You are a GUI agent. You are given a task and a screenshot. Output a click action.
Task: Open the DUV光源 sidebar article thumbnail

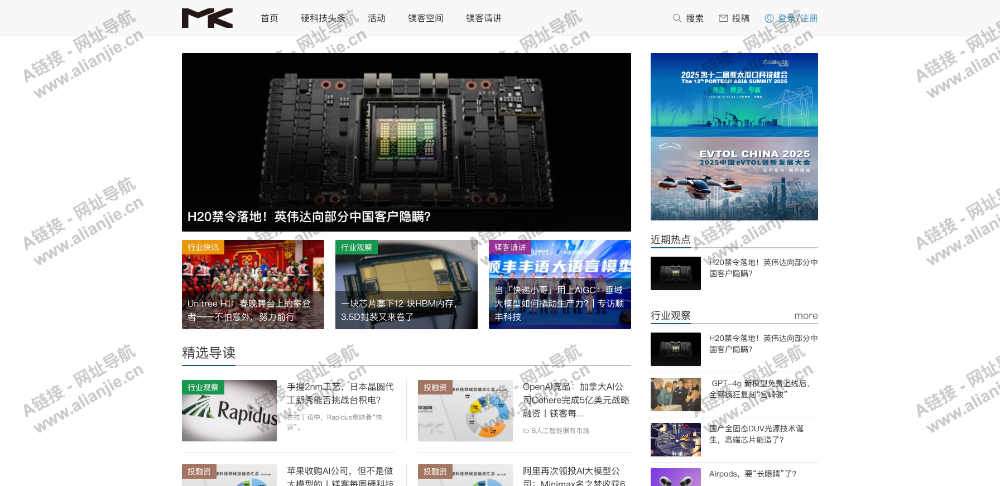click(675, 439)
